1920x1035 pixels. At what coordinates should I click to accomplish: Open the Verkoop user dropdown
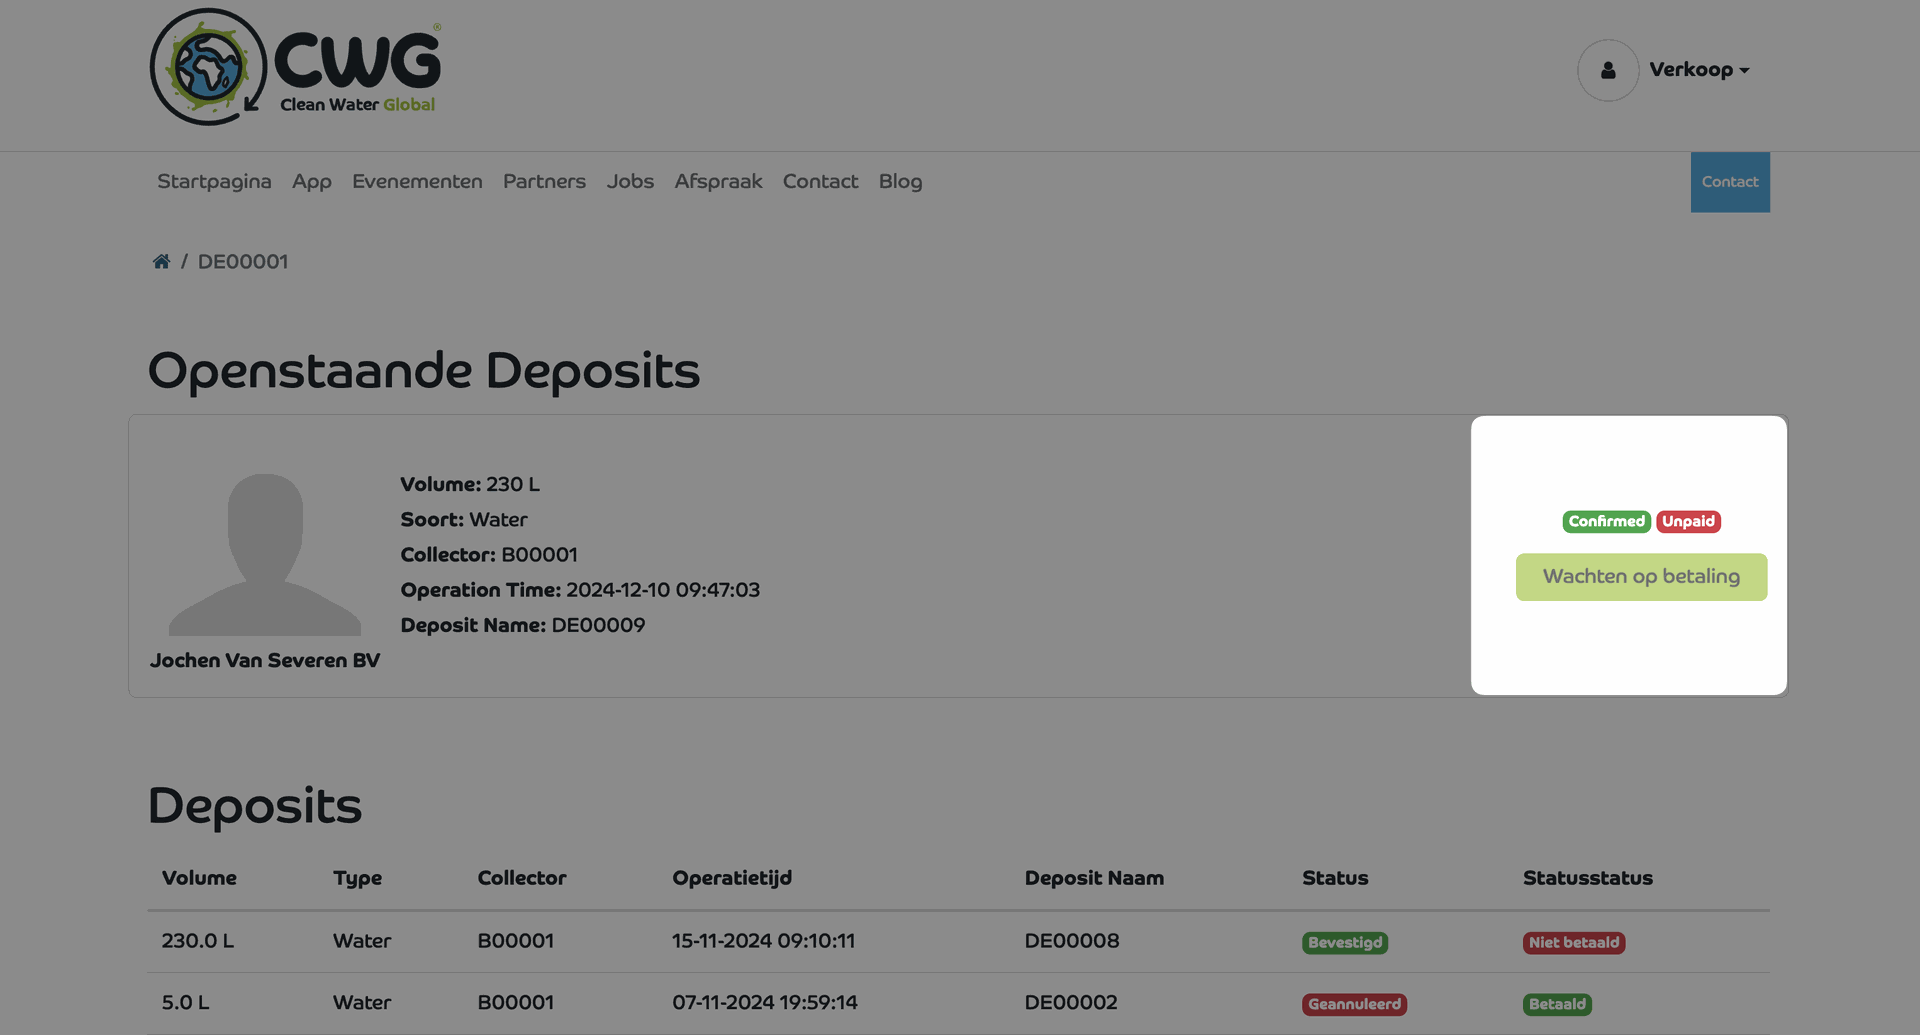click(x=1698, y=70)
